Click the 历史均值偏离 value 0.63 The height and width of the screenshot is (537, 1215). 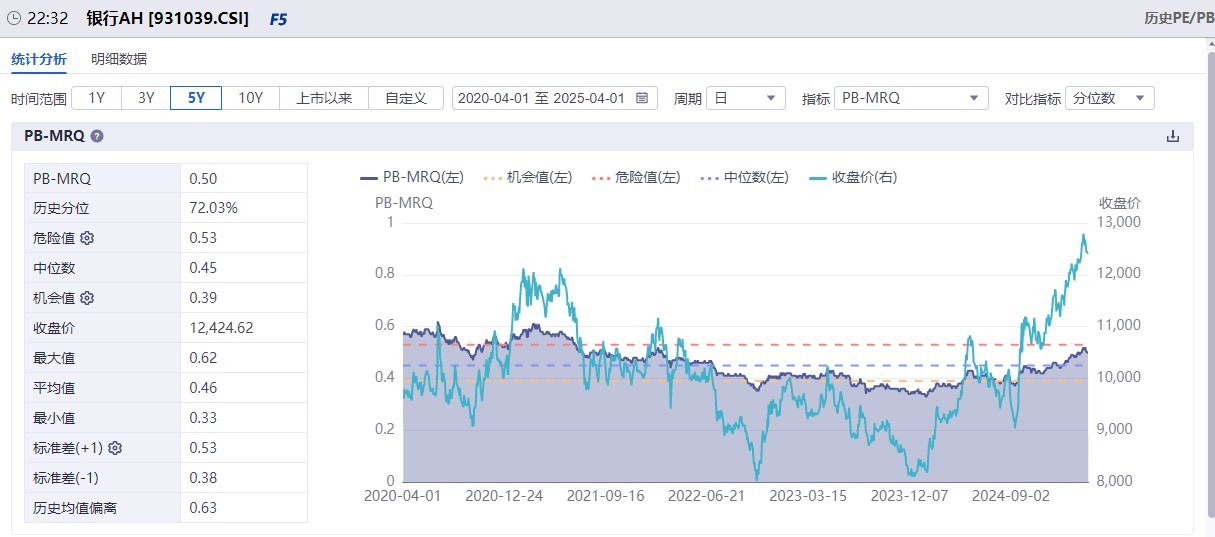(x=203, y=508)
